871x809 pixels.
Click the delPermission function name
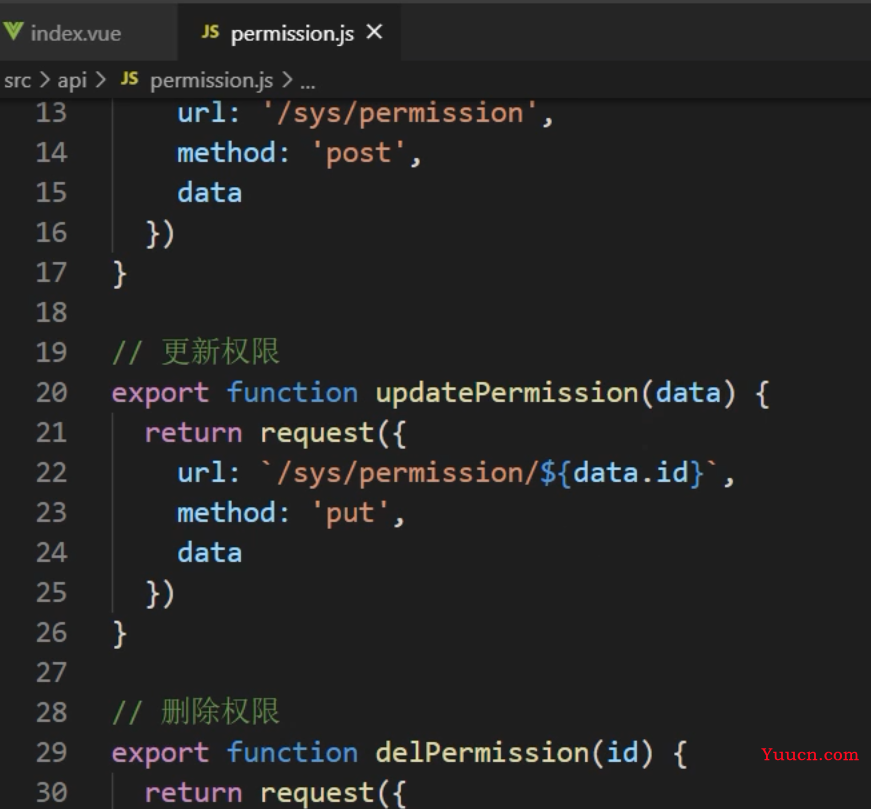482,753
